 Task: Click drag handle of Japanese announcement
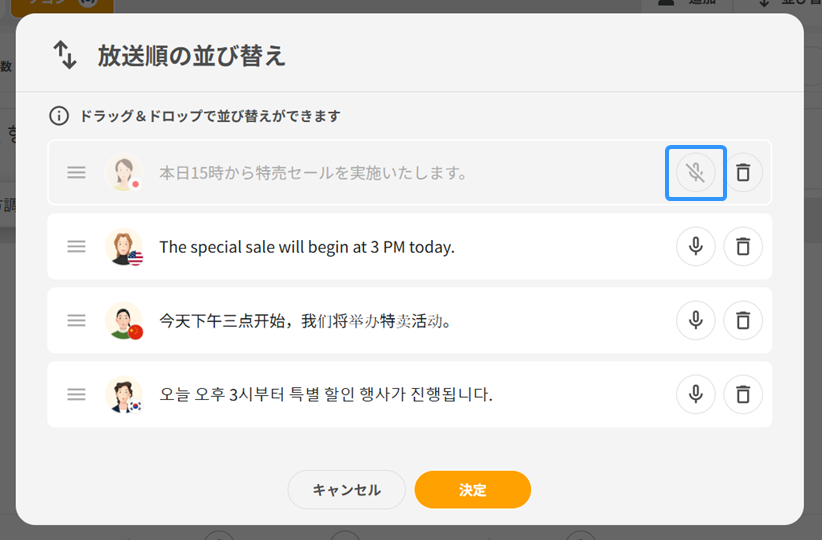click(x=76, y=173)
